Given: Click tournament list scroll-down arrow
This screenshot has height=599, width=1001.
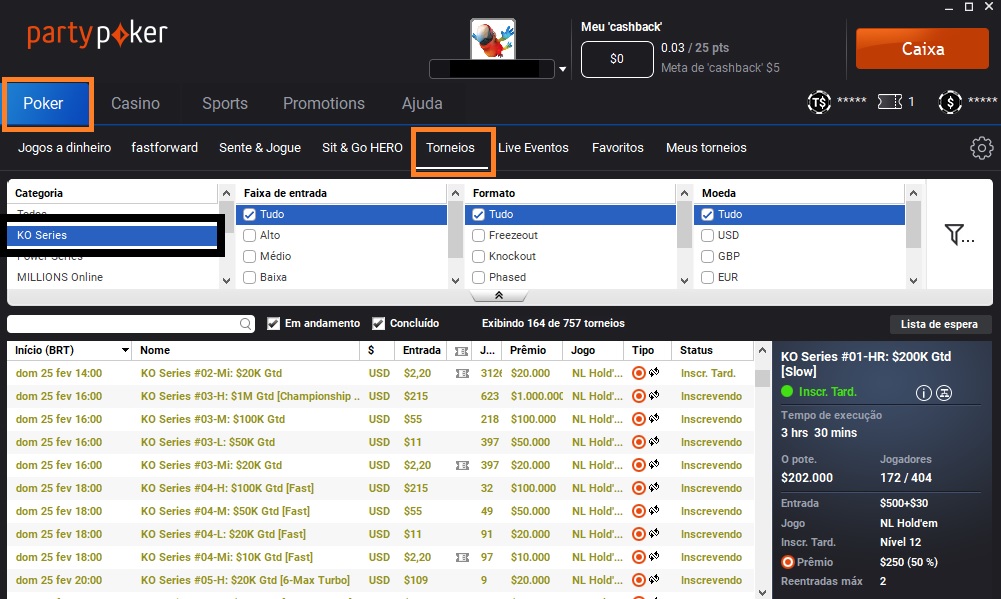Looking at the screenshot, I should click(x=762, y=593).
